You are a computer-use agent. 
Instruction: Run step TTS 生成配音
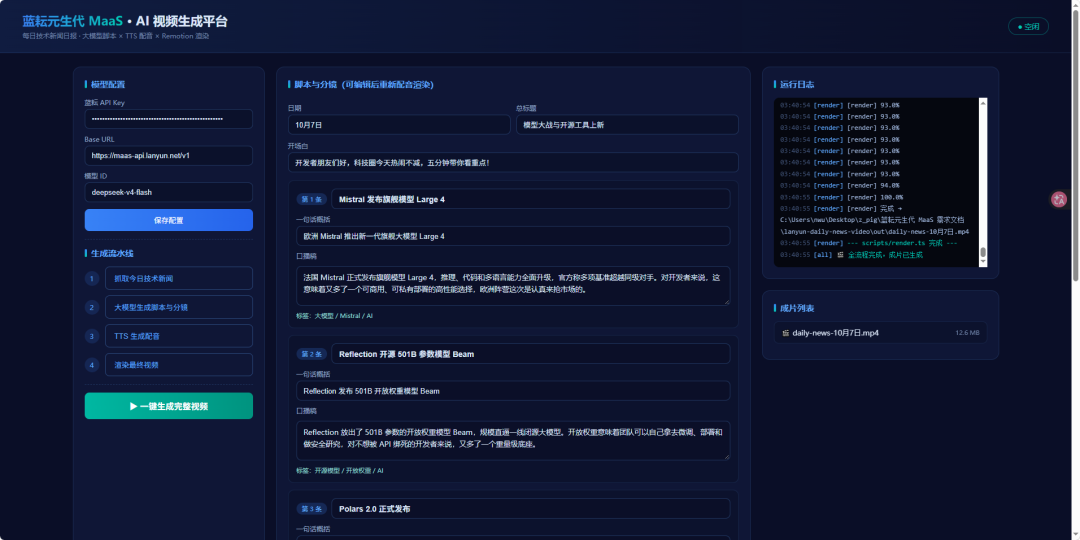[x=179, y=336]
